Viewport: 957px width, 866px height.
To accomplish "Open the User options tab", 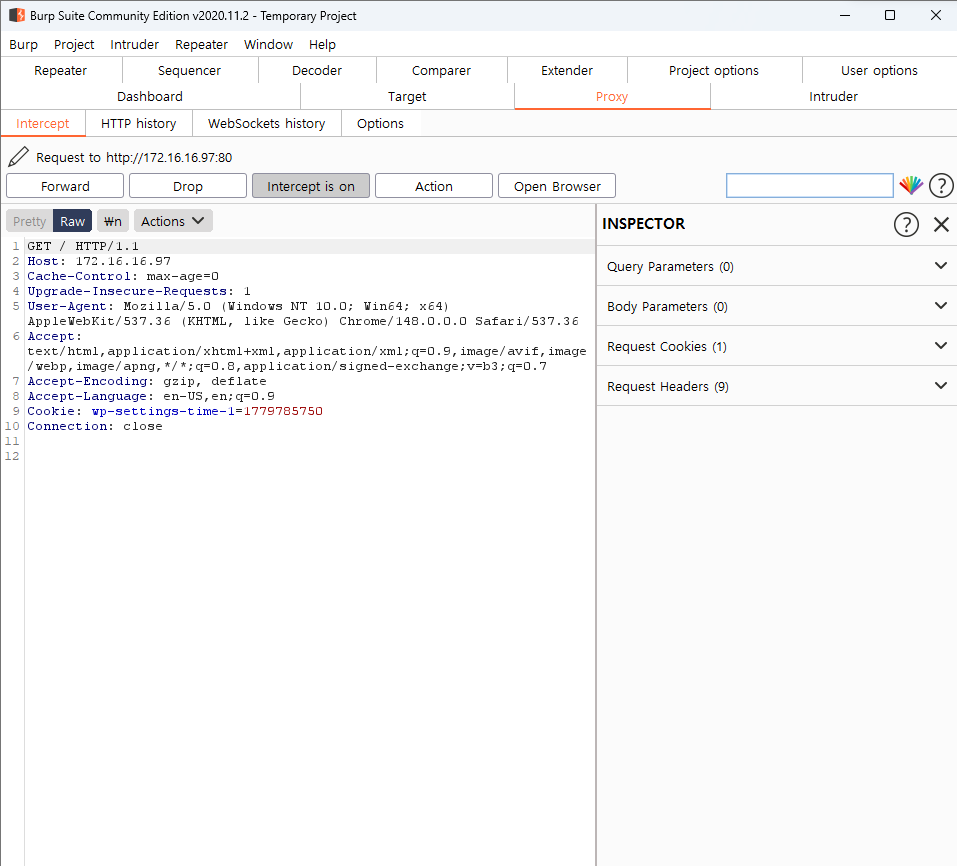I will (879, 70).
